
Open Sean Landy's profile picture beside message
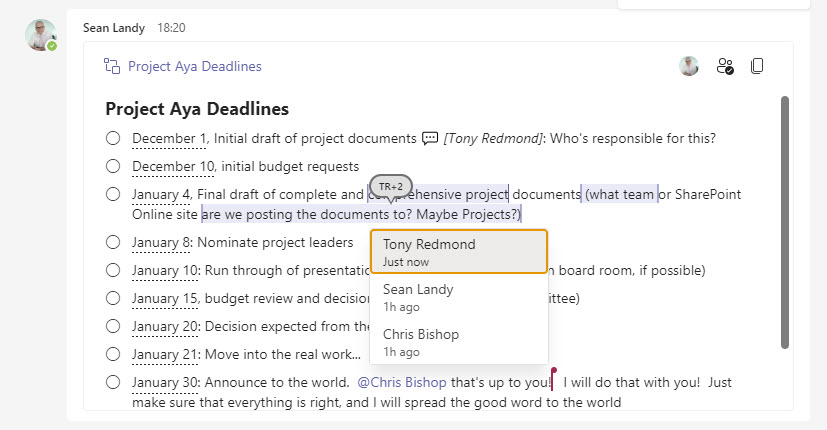[x=41, y=35]
